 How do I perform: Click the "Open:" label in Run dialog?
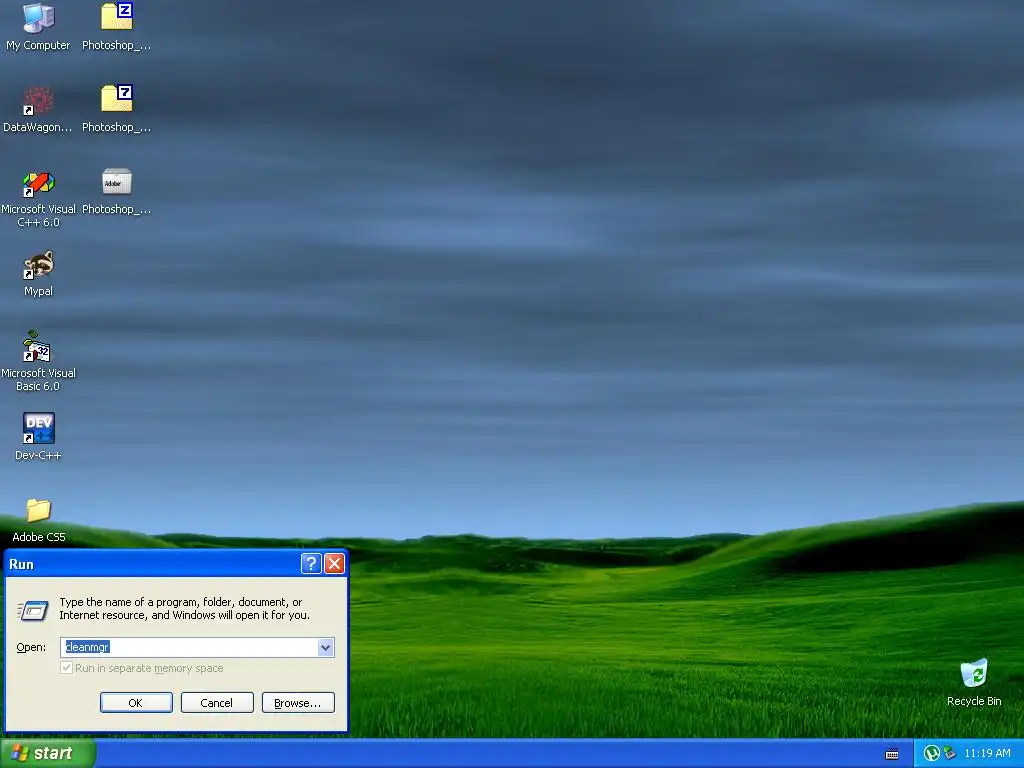(31, 647)
